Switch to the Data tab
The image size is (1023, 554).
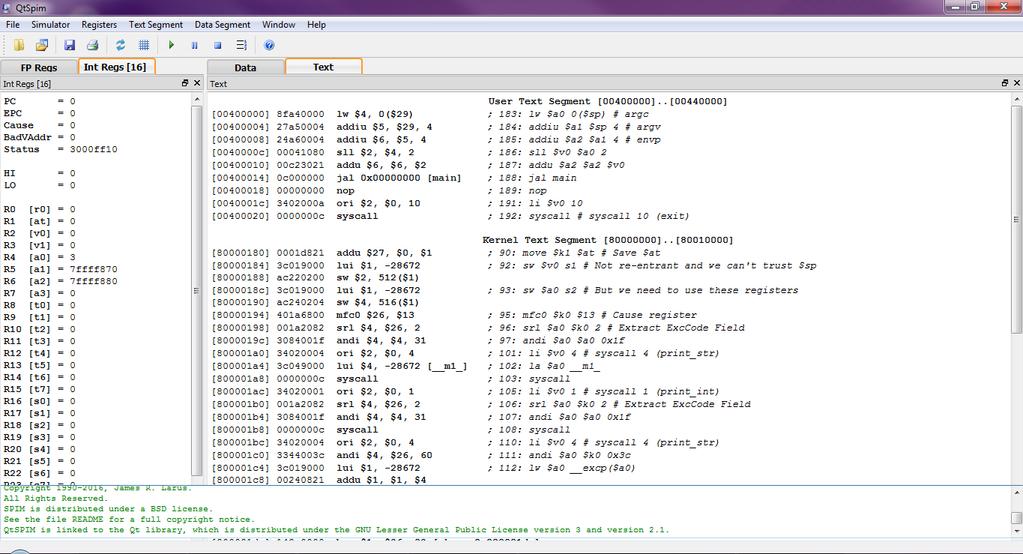coord(245,67)
